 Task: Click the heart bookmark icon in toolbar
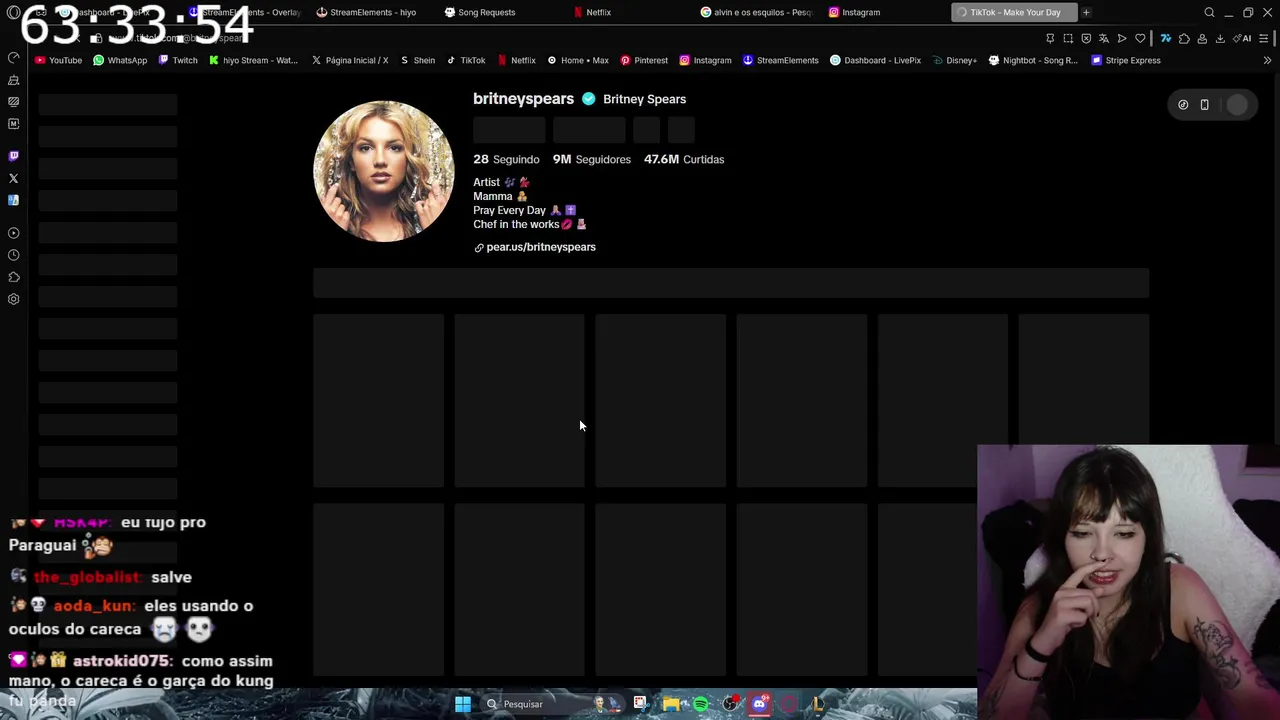tap(1140, 38)
